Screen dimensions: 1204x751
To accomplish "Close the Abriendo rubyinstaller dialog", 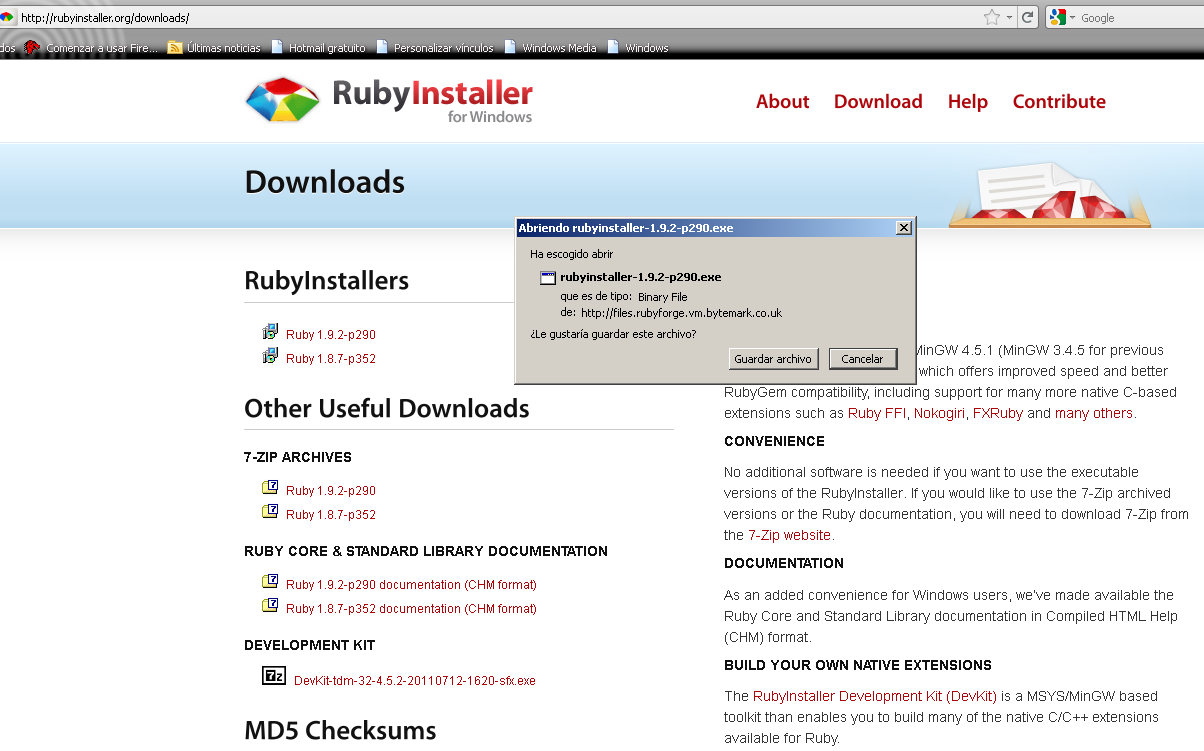I will pyautogui.click(x=904, y=228).
